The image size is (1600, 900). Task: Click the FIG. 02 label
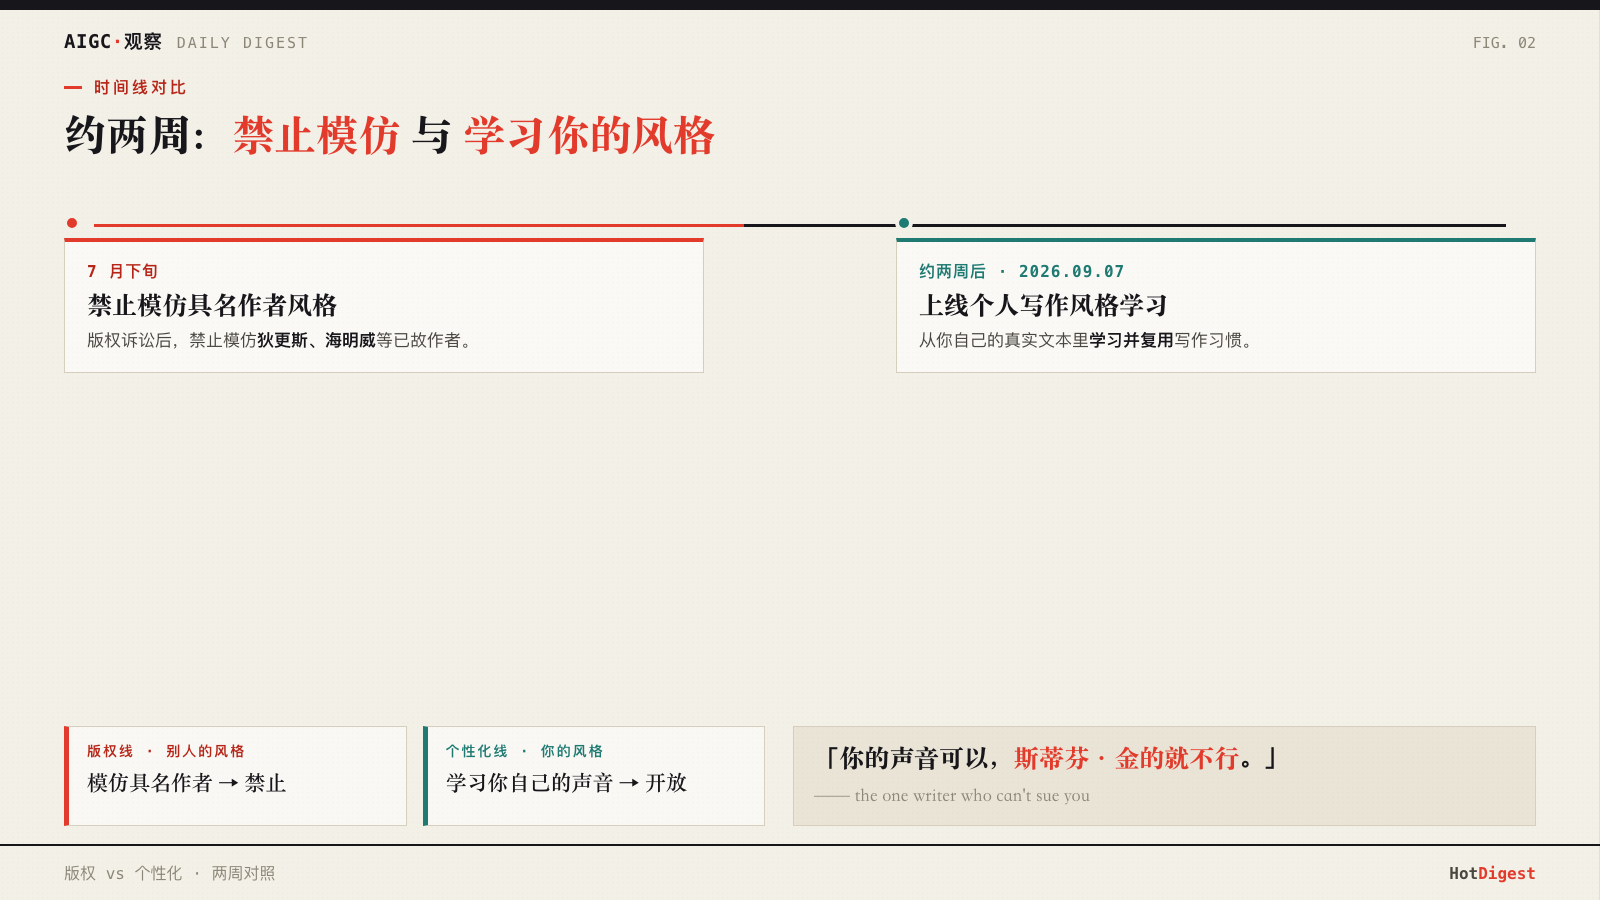(1504, 43)
